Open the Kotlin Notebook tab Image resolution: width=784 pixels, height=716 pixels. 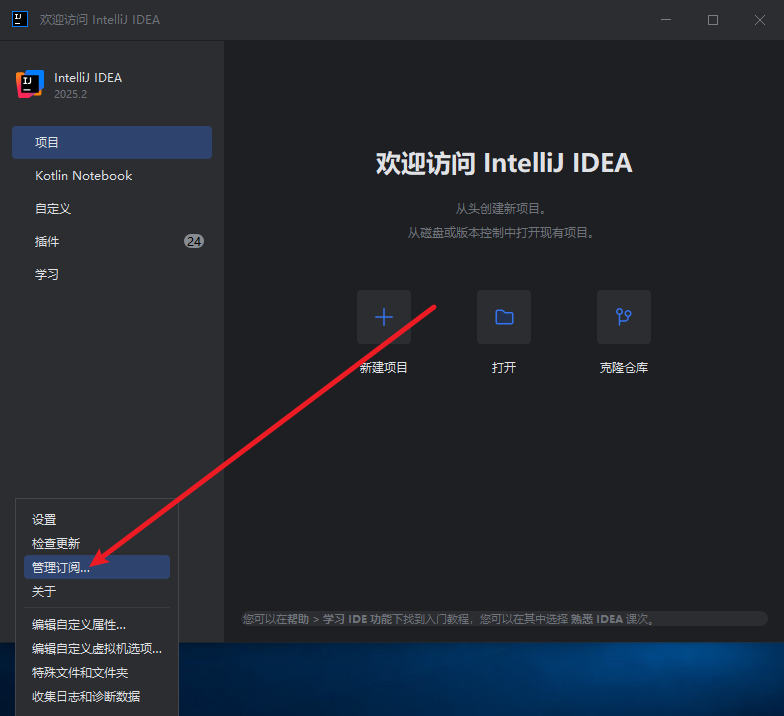pos(112,176)
